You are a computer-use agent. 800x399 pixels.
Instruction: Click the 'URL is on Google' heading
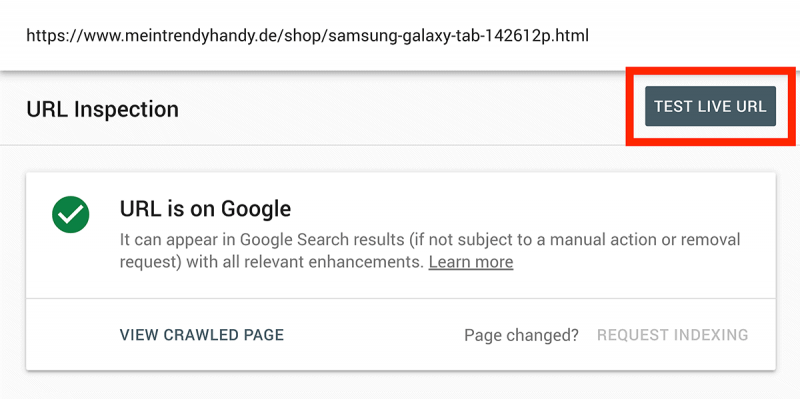coord(206,209)
